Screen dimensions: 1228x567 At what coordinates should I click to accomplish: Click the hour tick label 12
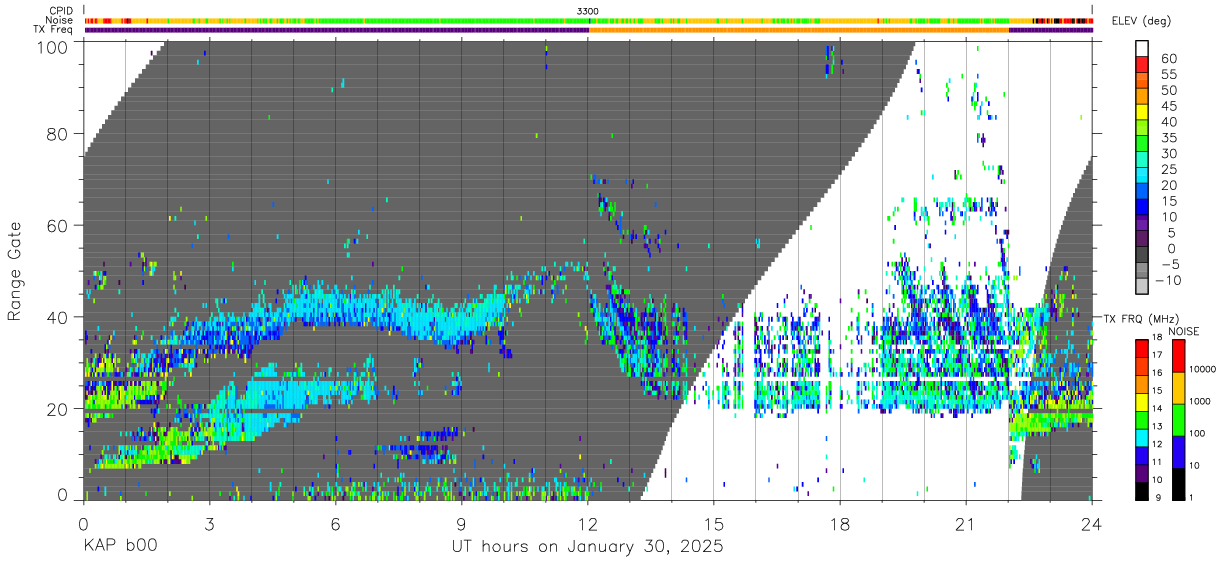click(x=588, y=523)
